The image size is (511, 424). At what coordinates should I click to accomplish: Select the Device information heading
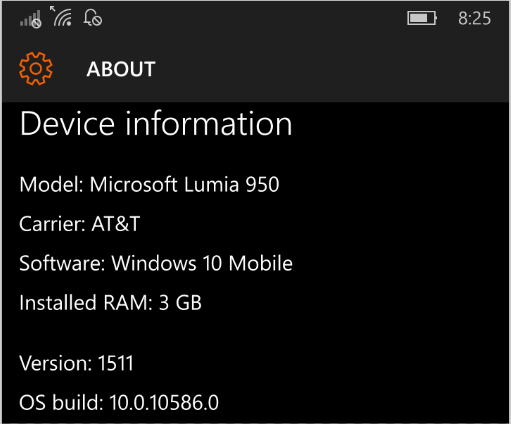(x=156, y=124)
